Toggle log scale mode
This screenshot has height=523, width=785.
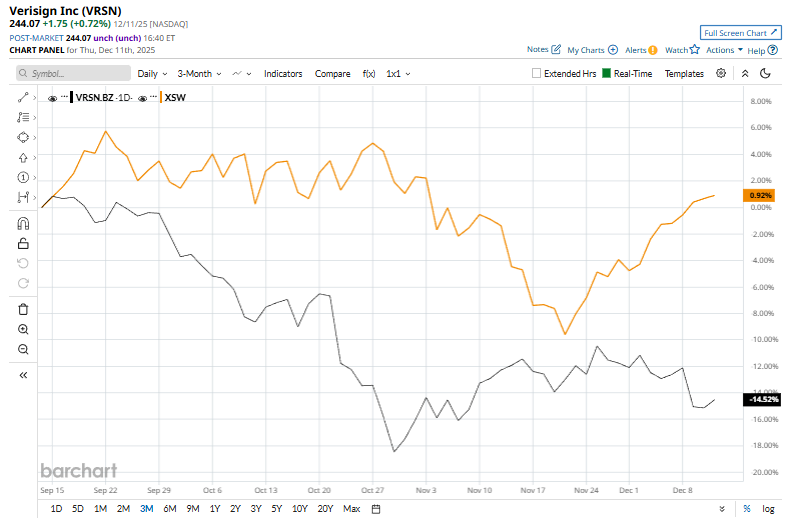[x=768, y=509]
